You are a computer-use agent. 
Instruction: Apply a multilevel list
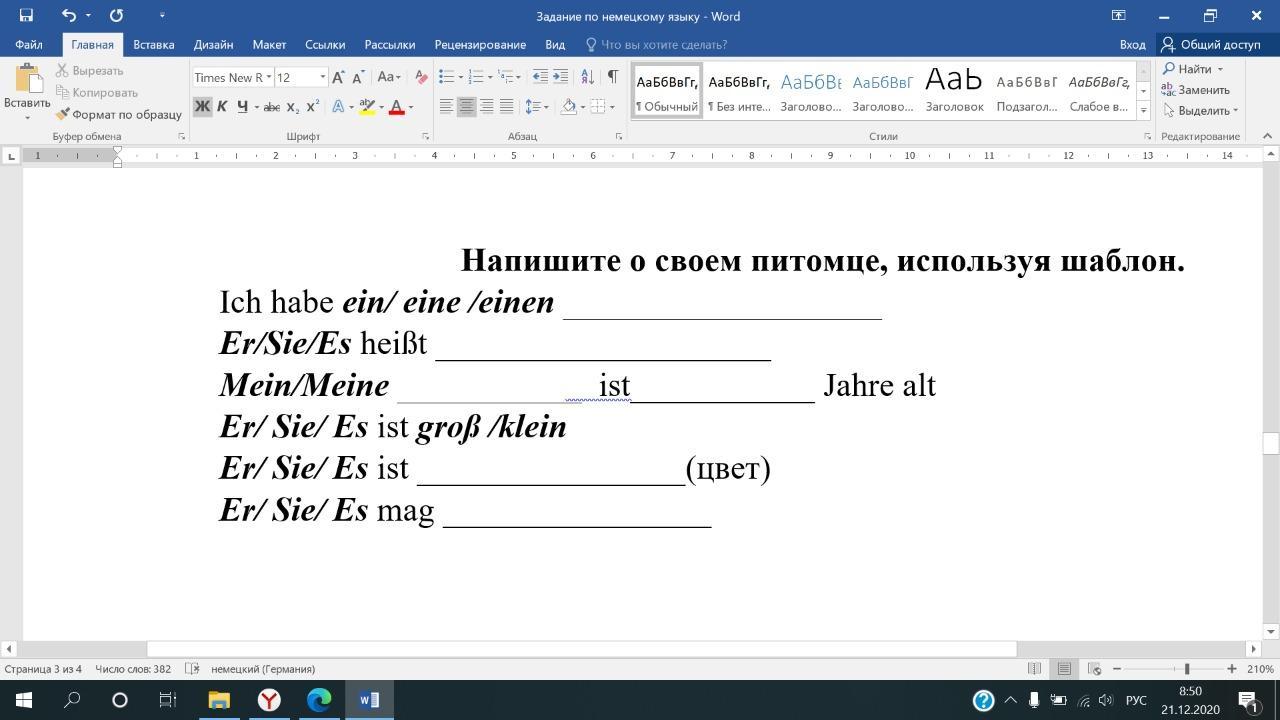(507, 77)
